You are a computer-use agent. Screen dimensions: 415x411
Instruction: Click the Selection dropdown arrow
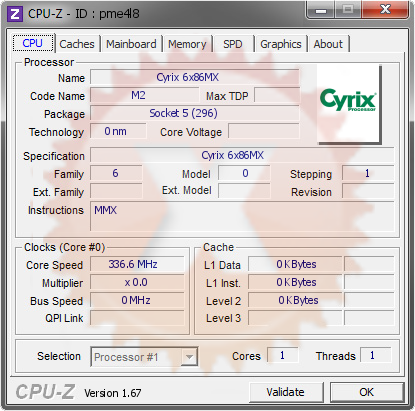coord(189,357)
